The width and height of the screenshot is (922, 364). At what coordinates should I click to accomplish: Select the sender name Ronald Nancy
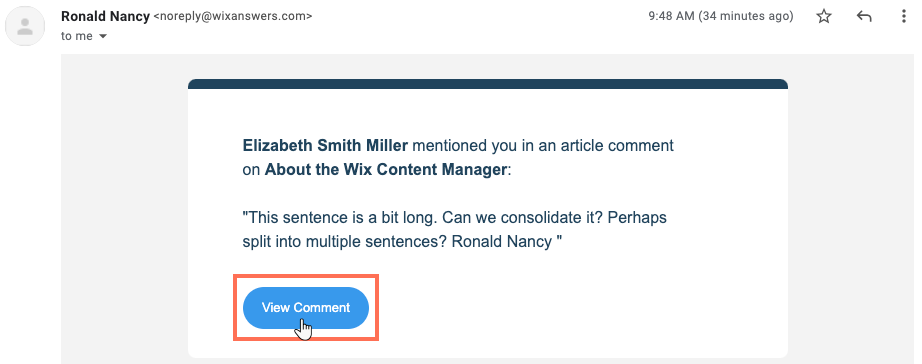105,16
